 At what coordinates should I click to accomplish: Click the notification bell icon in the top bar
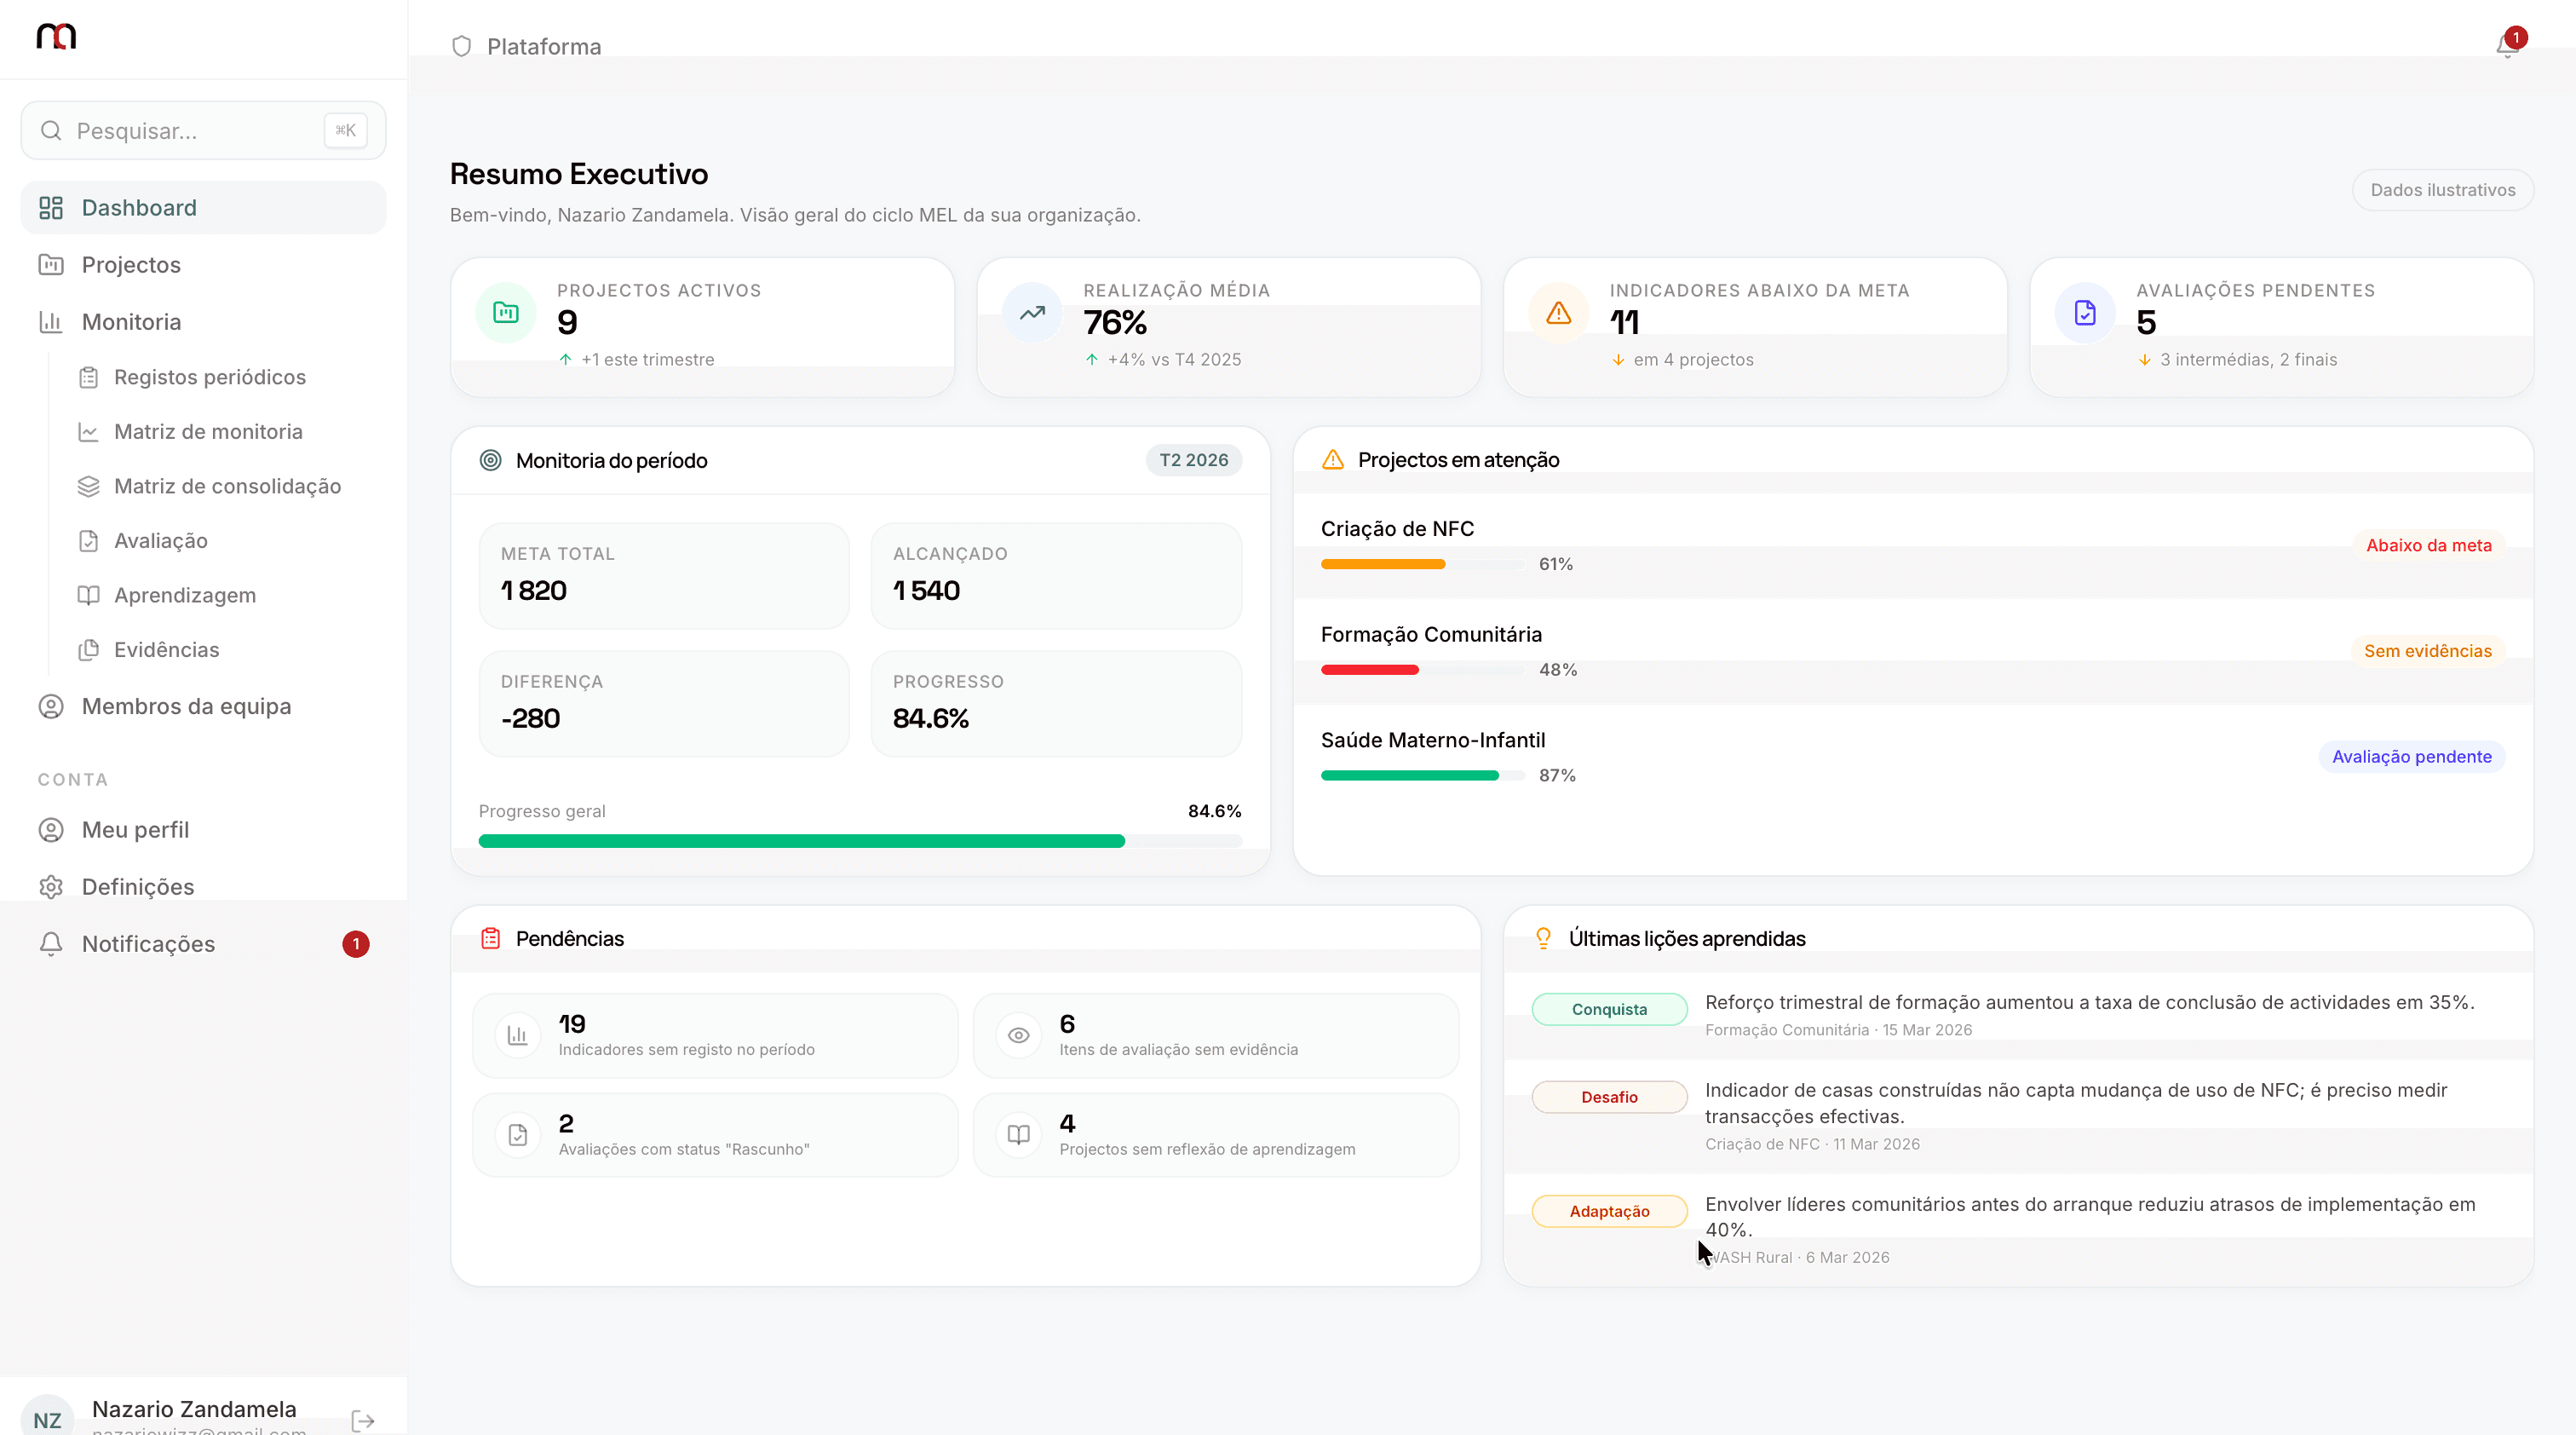pyautogui.click(x=2506, y=45)
